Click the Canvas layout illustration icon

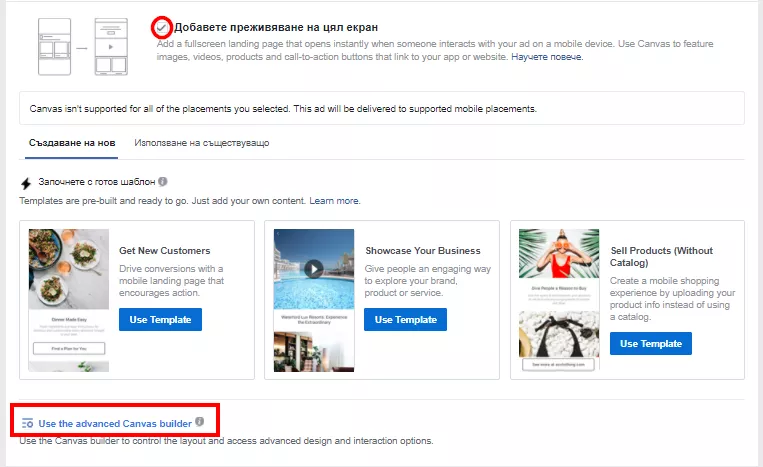tap(83, 47)
